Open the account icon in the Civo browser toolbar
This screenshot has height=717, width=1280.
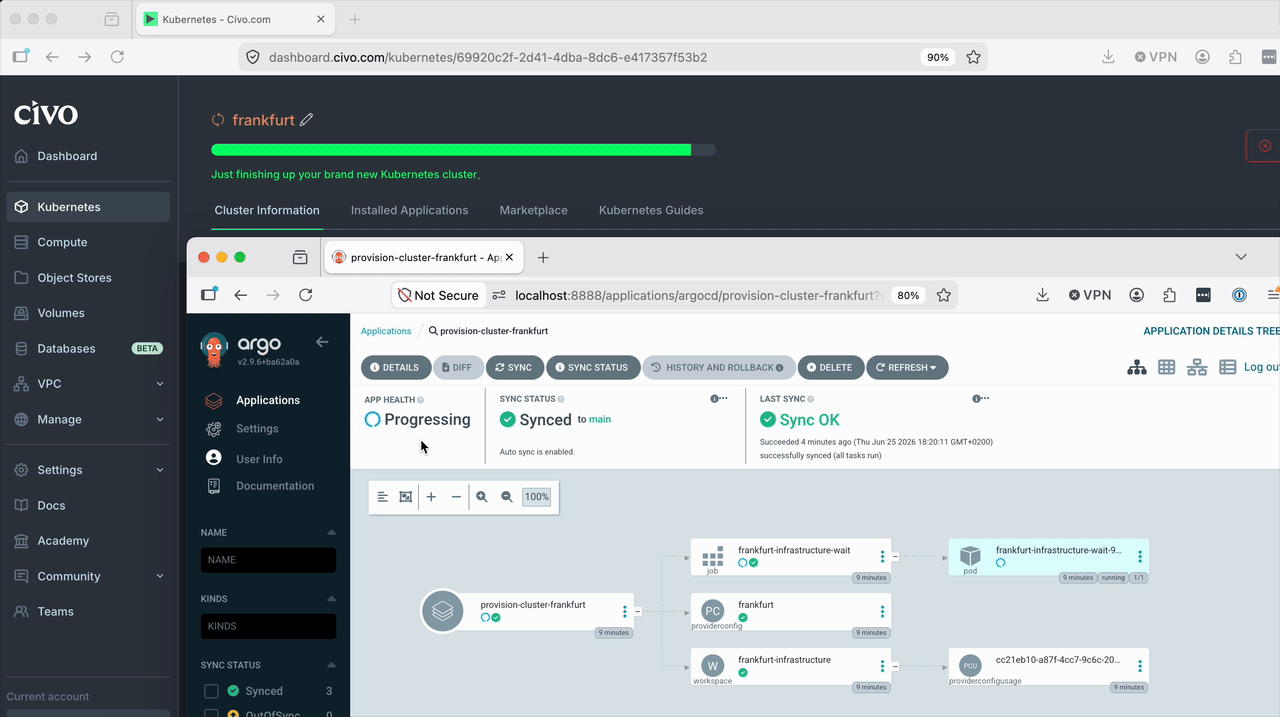pos(1203,57)
